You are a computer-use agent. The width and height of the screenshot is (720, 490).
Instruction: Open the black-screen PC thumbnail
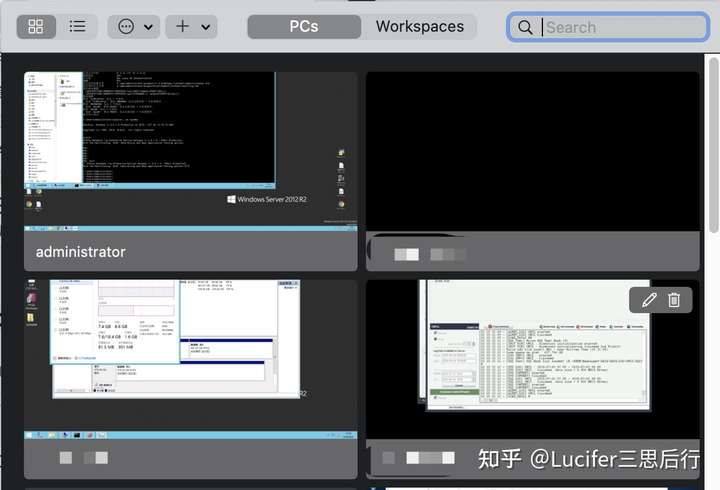(x=533, y=151)
